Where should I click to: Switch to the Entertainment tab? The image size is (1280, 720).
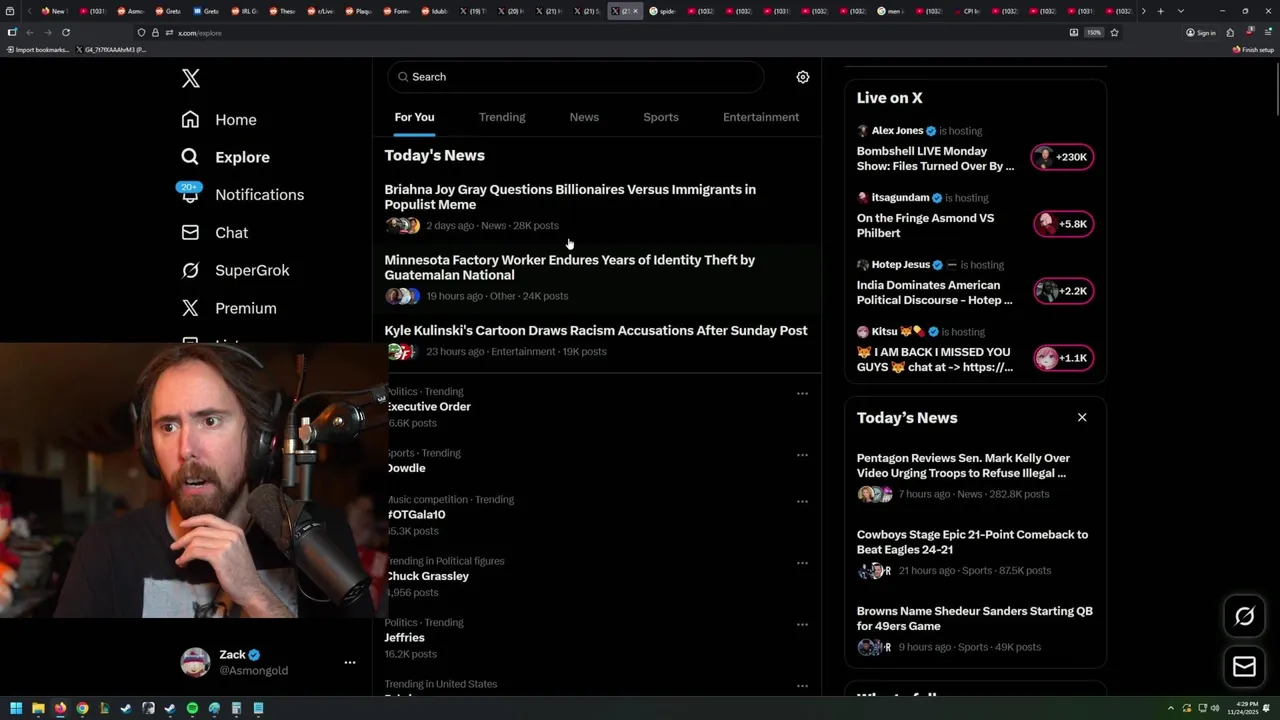pos(761,117)
